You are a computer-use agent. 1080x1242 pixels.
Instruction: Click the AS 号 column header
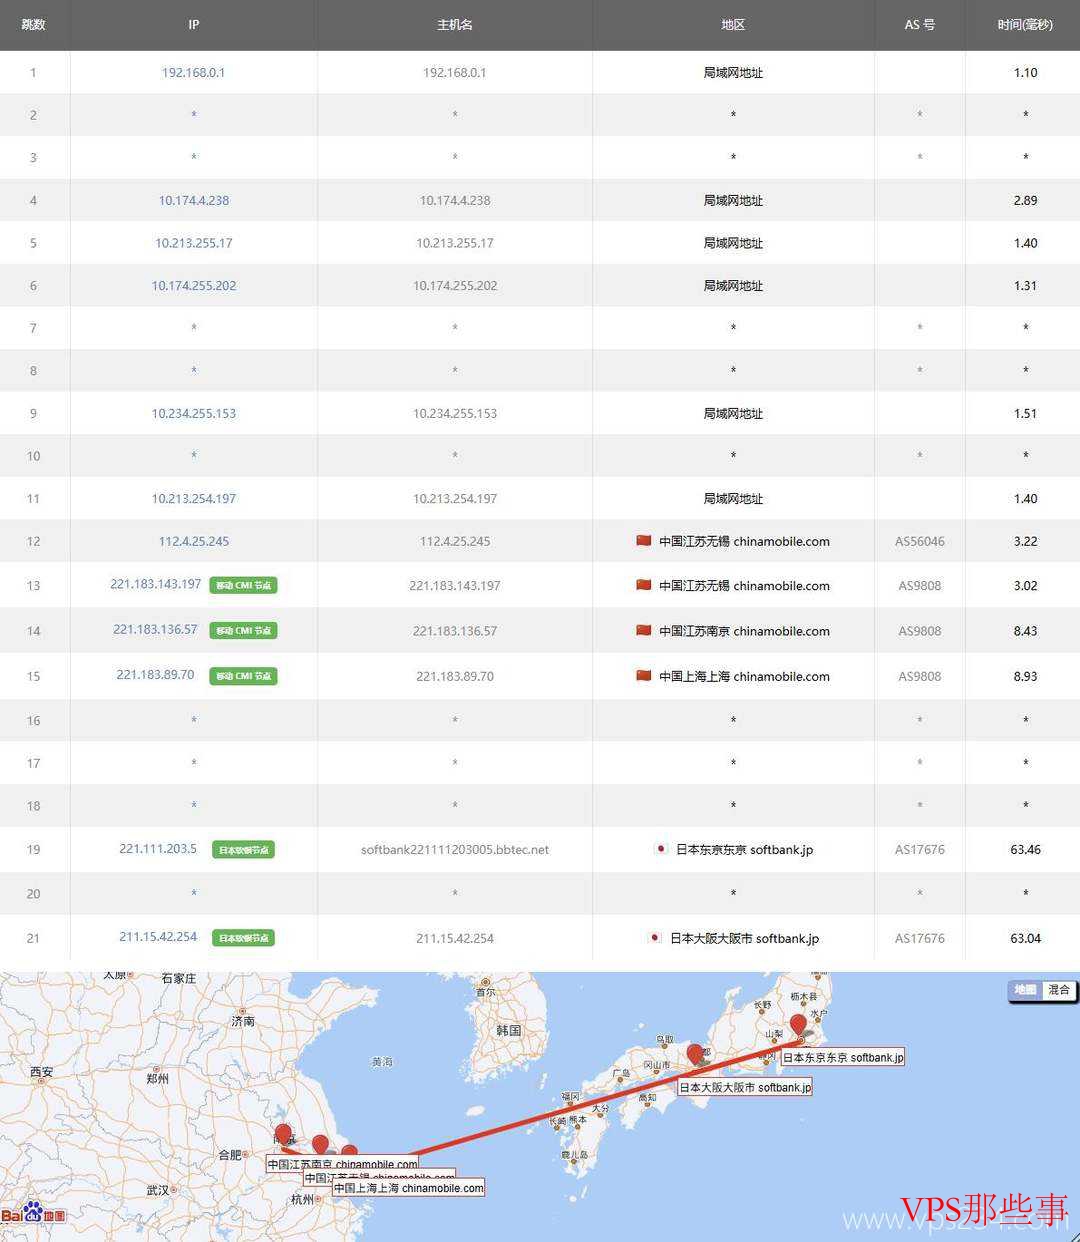click(920, 25)
